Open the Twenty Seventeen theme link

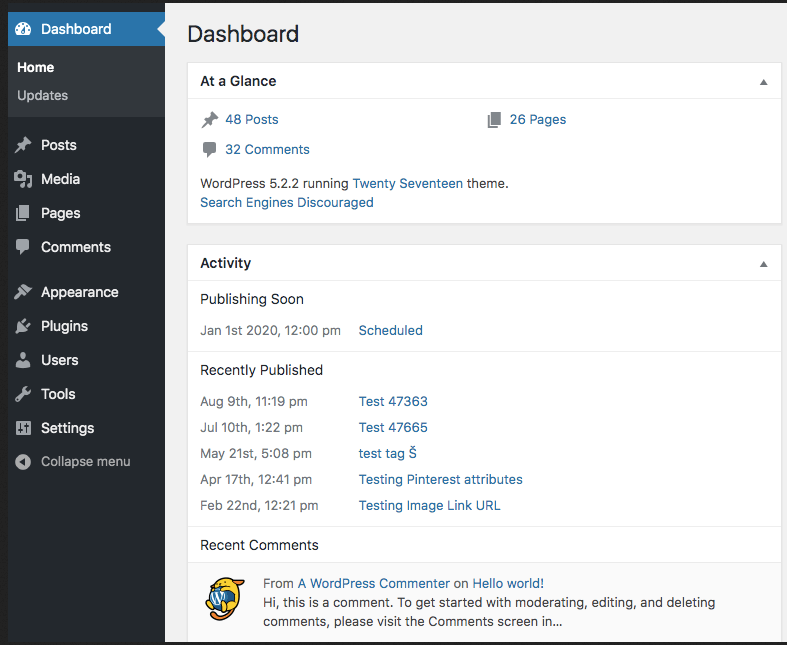coord(407,184)
